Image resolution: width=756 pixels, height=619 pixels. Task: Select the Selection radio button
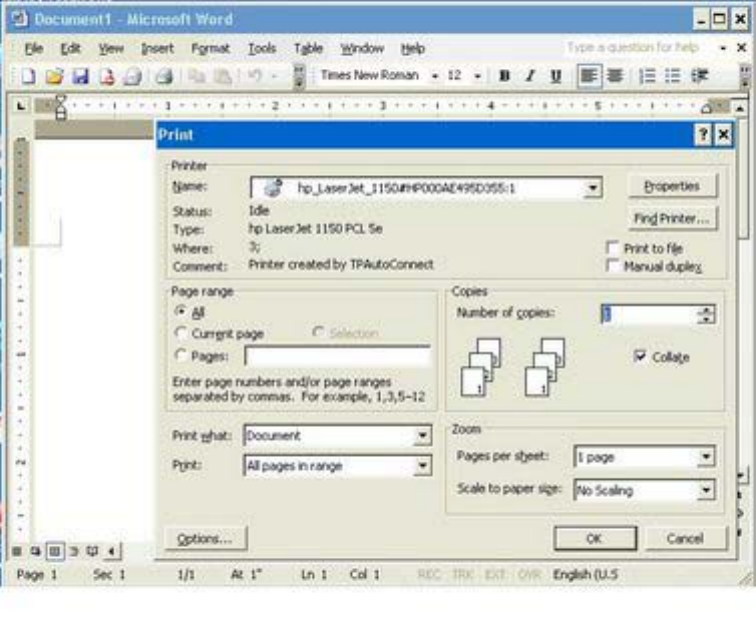[x=318, y=332]
